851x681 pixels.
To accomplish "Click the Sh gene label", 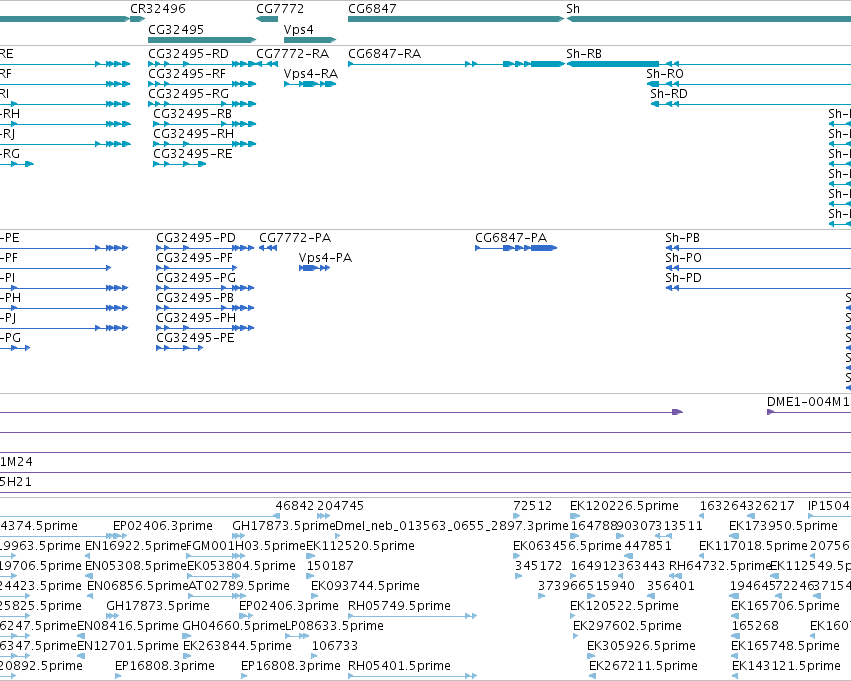I will tap(573, 9).
